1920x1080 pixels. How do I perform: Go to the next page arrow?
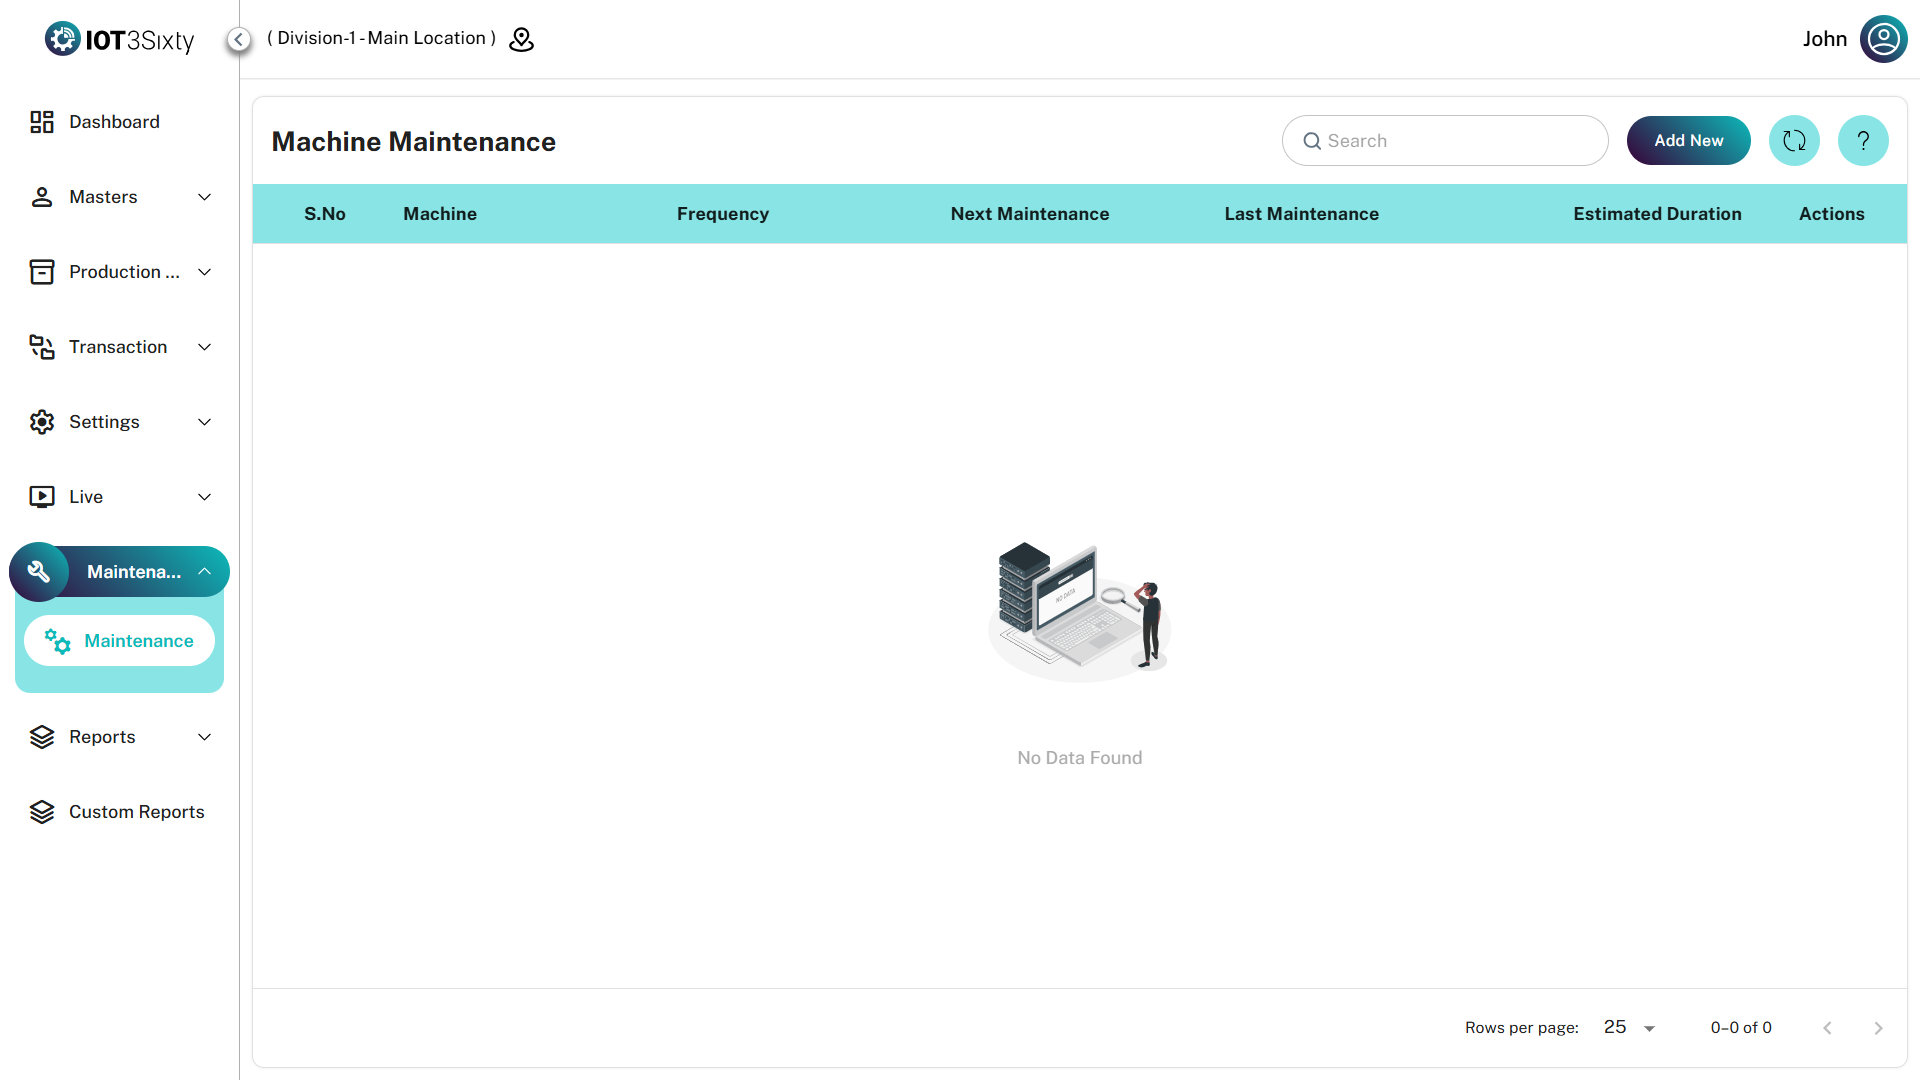1878,1028
